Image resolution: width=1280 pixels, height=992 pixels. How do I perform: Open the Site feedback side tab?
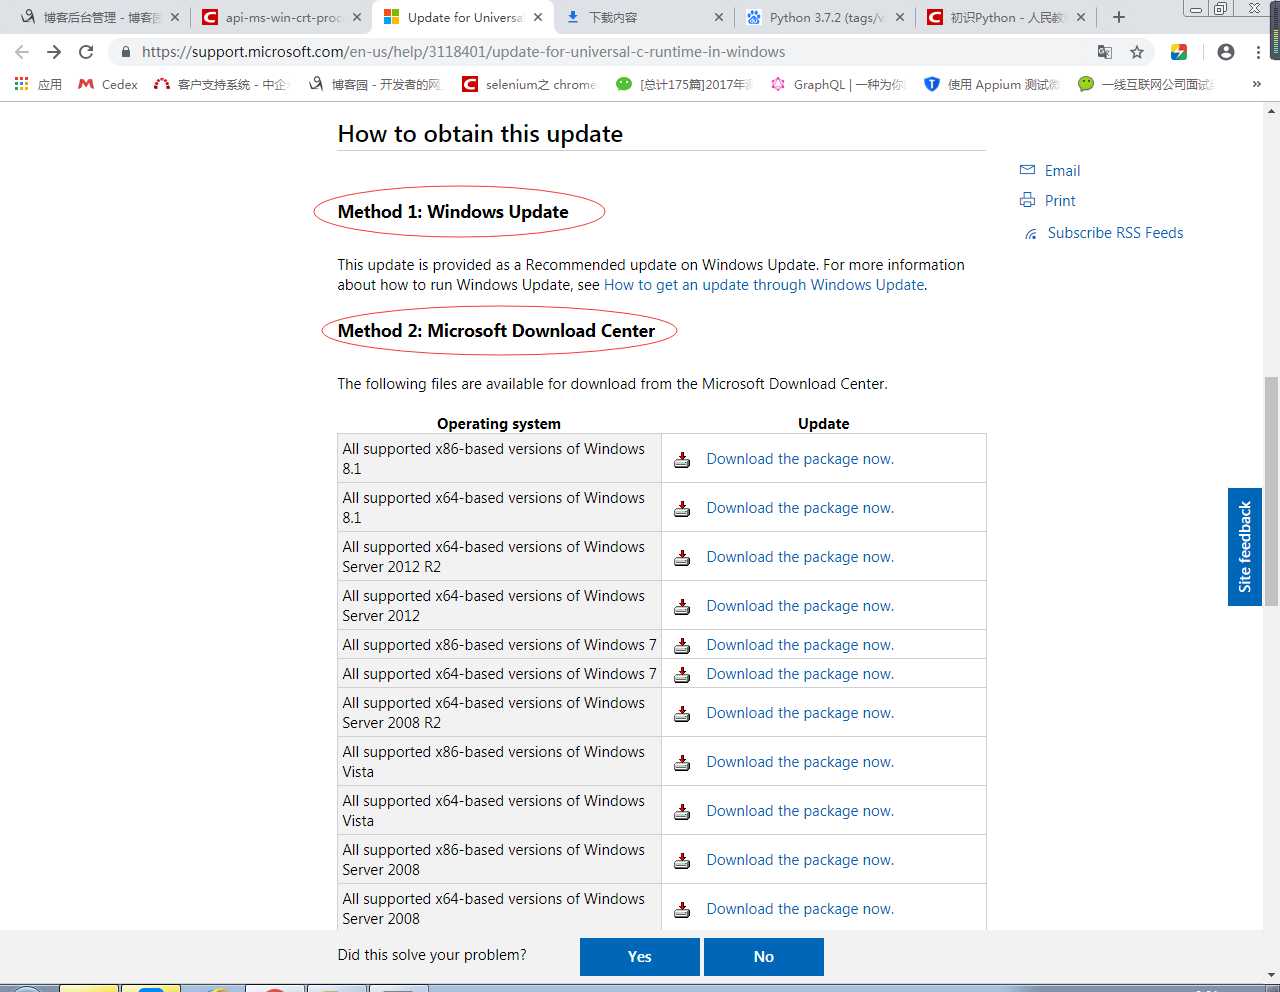(1245, 547)
